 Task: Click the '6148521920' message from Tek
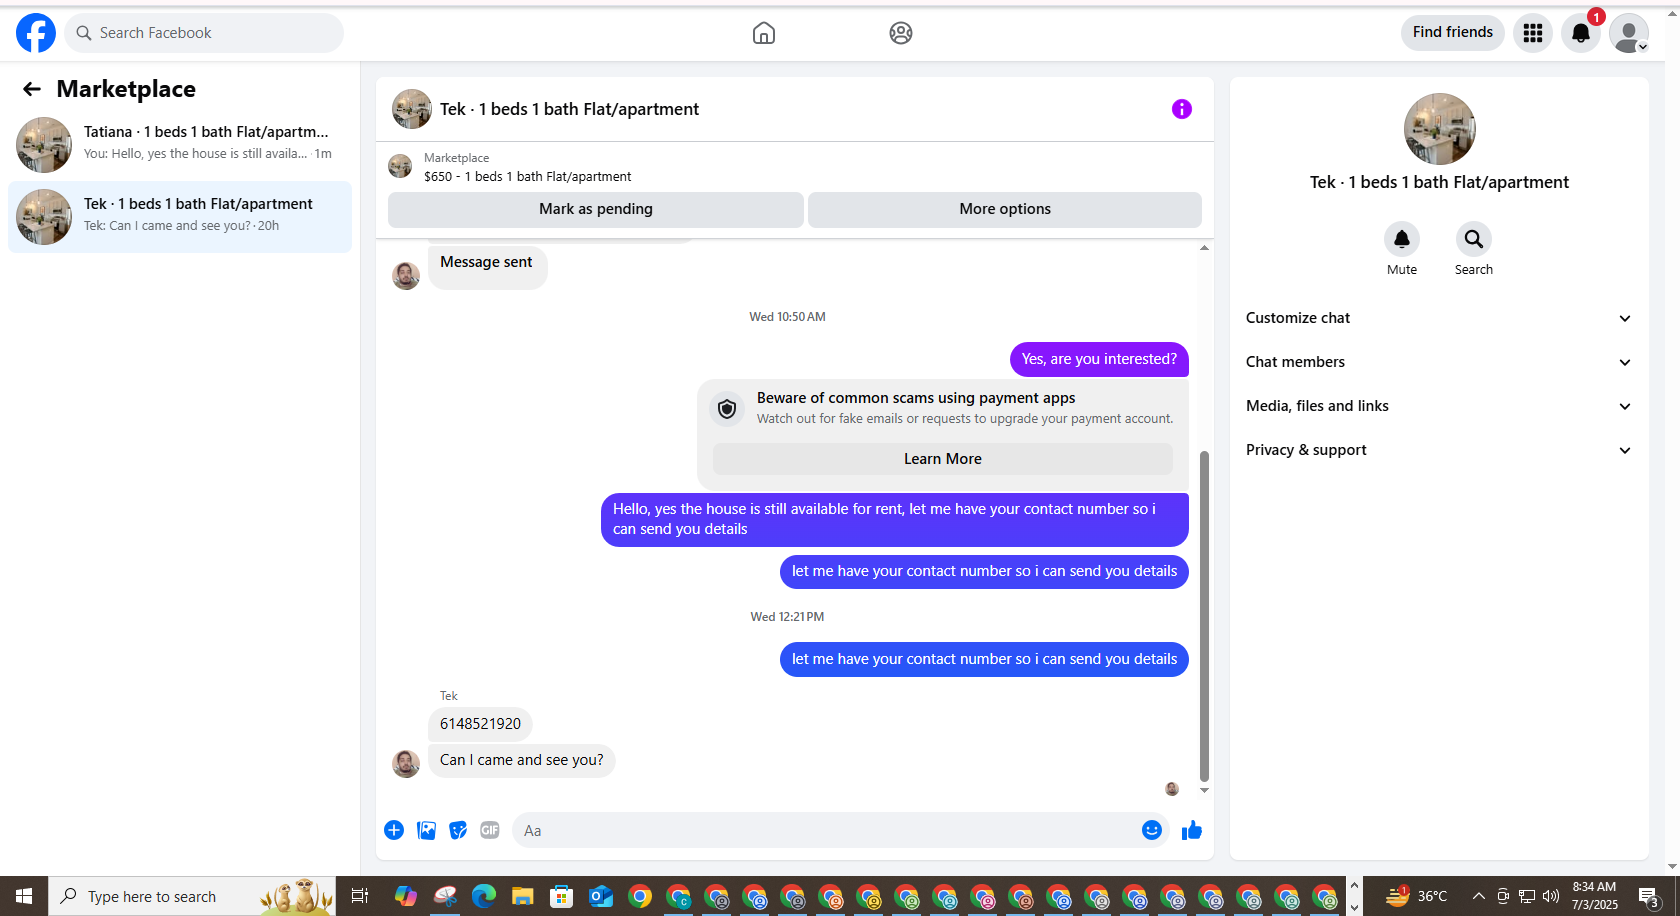coord(480,724)
